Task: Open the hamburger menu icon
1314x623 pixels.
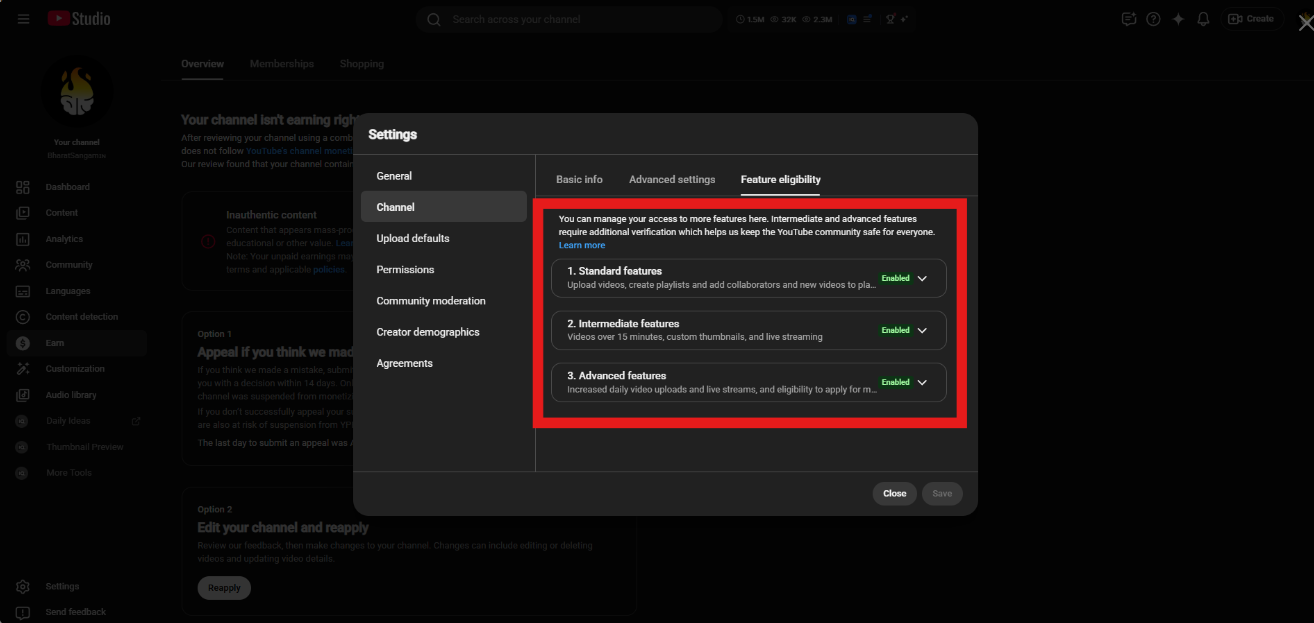Action: (23, 19)
